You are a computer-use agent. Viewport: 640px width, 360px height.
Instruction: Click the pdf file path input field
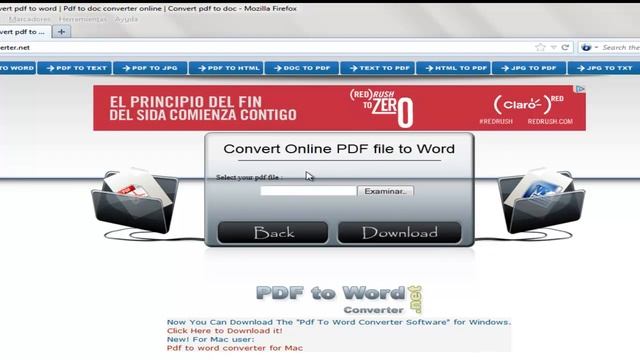pyautogui.click(x=308, y=191)
